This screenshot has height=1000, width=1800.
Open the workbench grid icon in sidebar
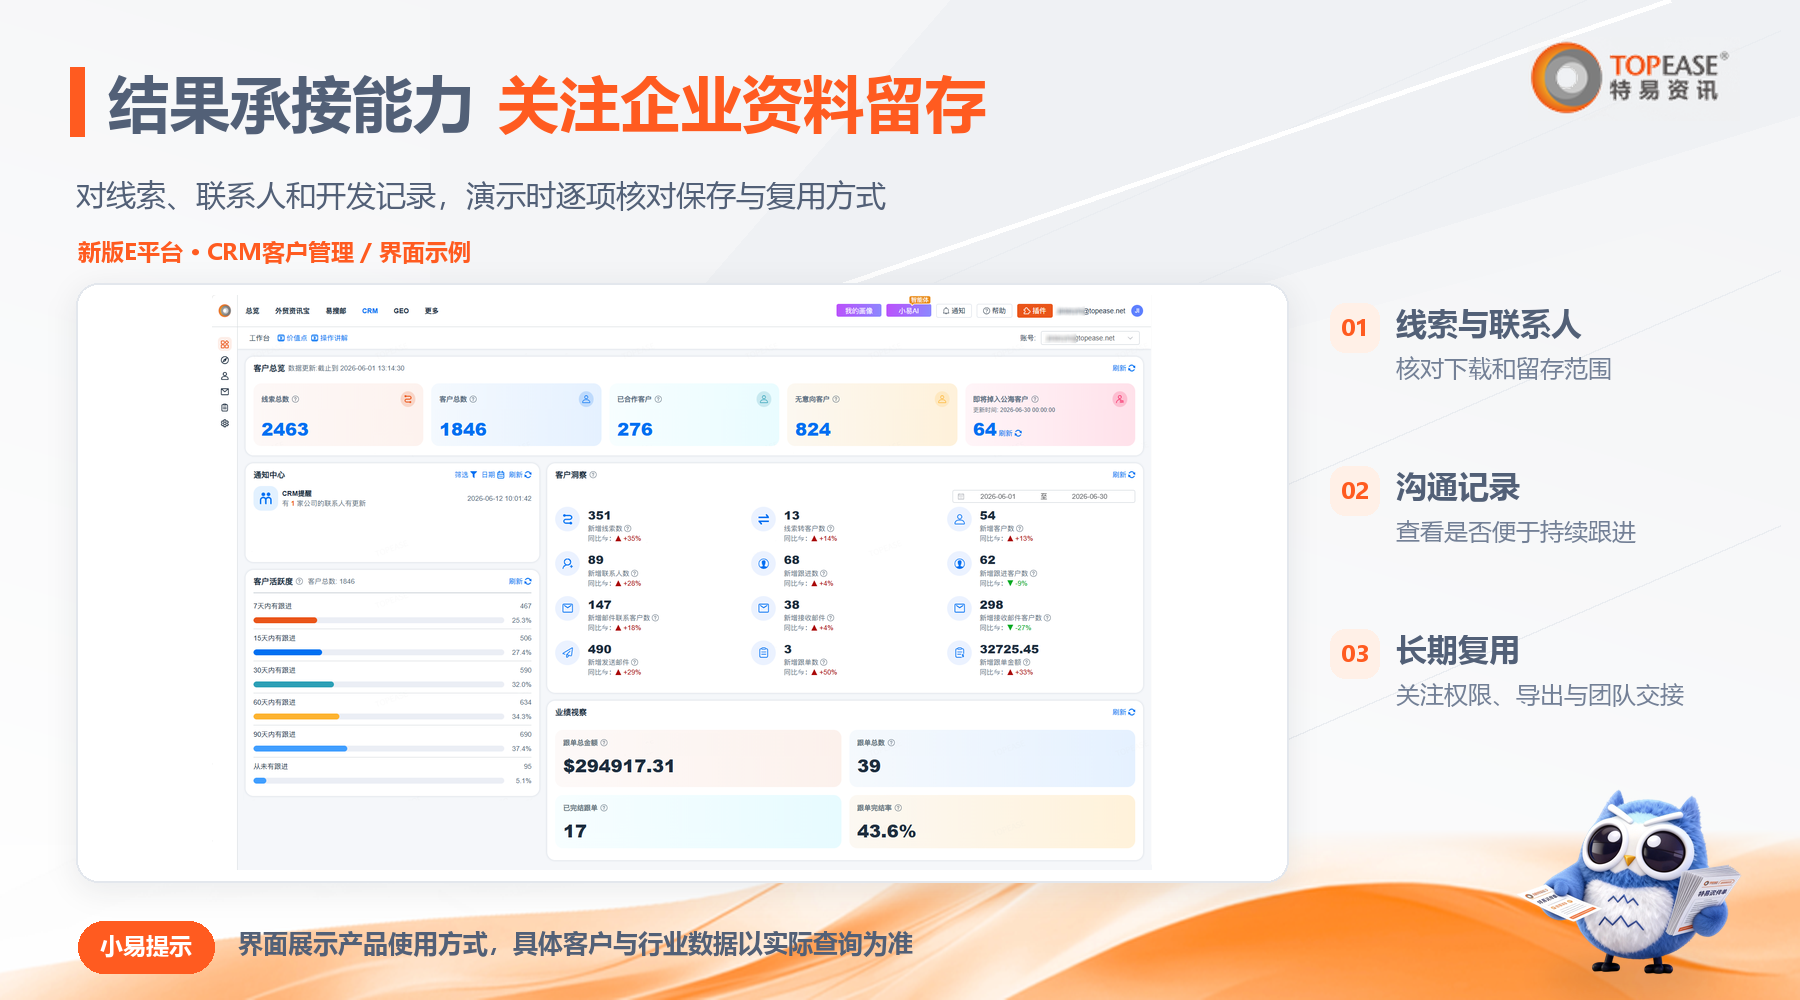[225, 344]
